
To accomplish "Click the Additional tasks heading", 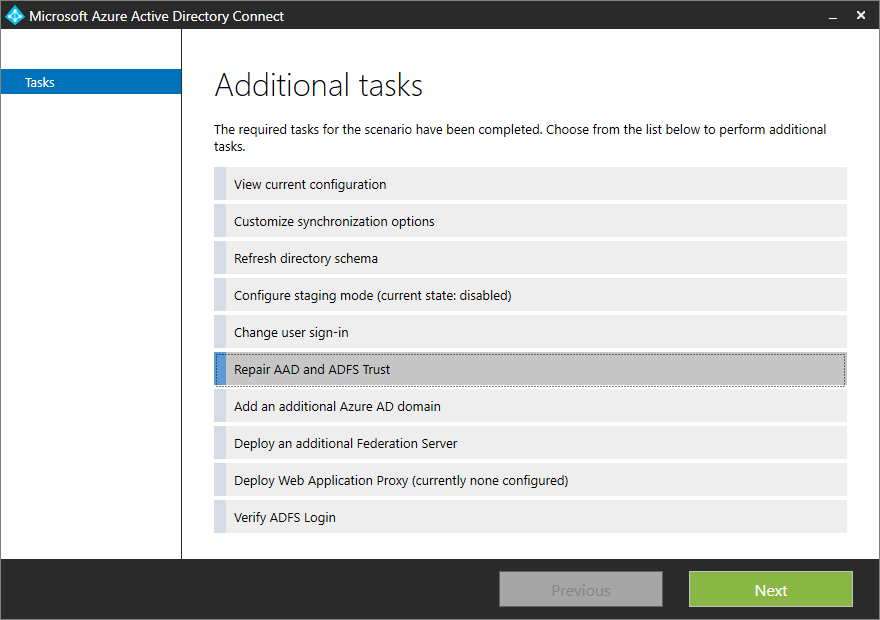I will [319, 85].
